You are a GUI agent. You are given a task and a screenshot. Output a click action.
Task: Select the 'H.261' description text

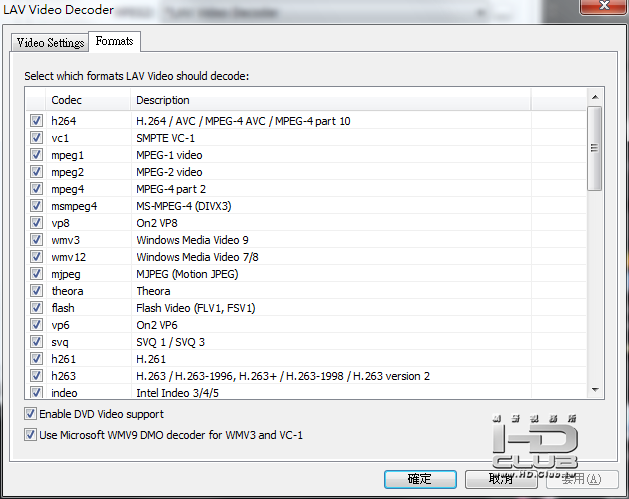(151, 359)
